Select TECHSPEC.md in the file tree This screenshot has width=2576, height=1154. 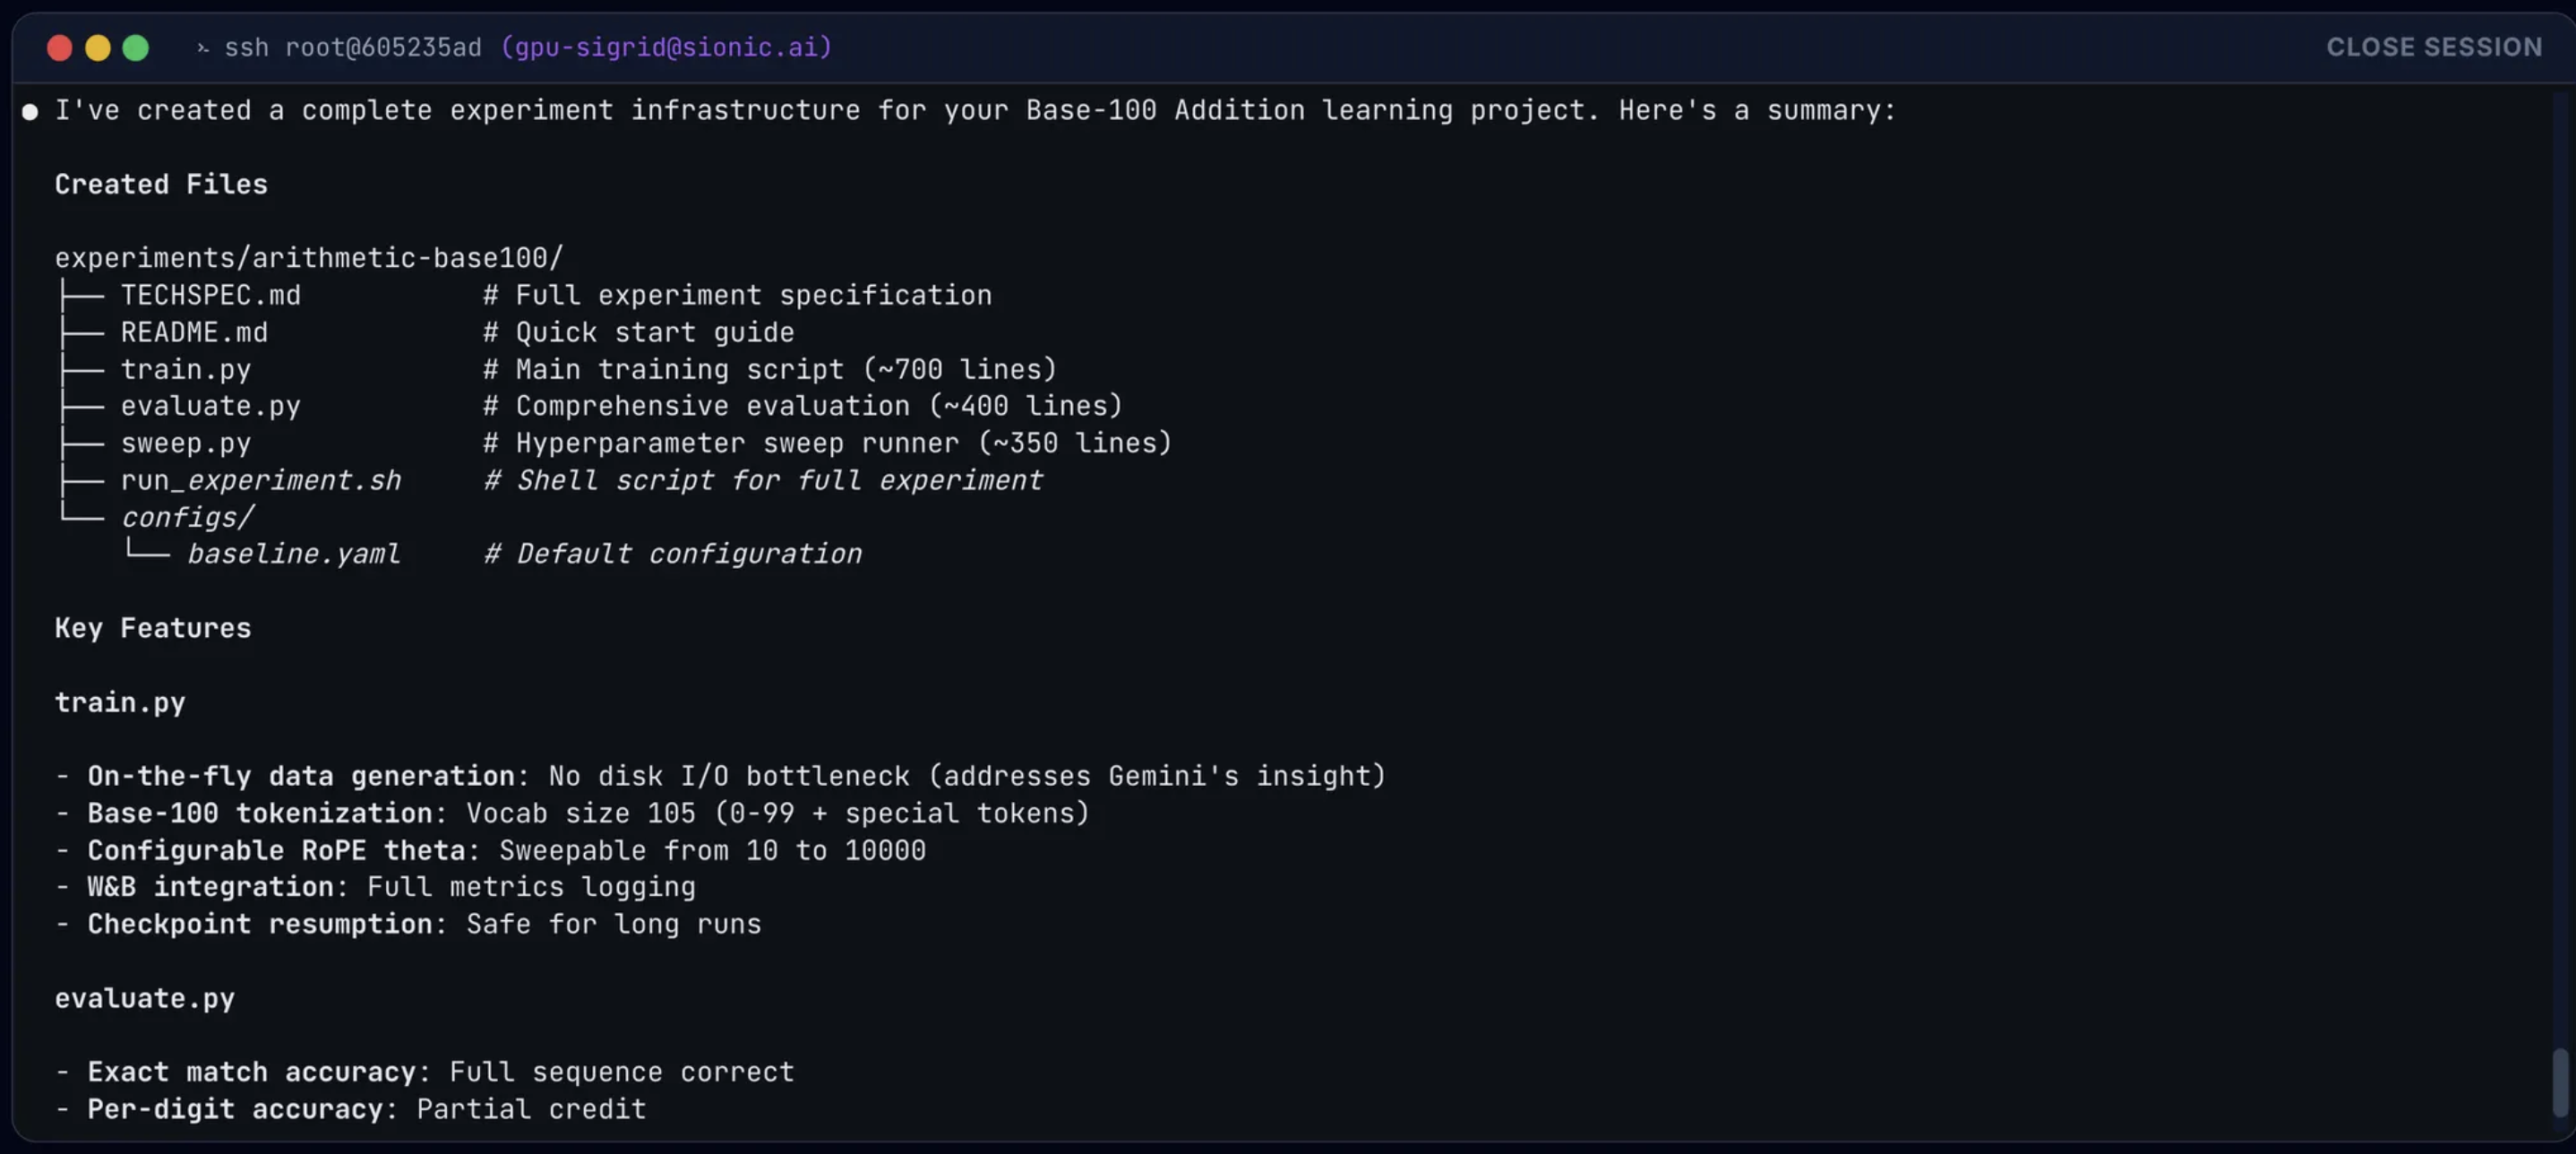coord(210,295)
